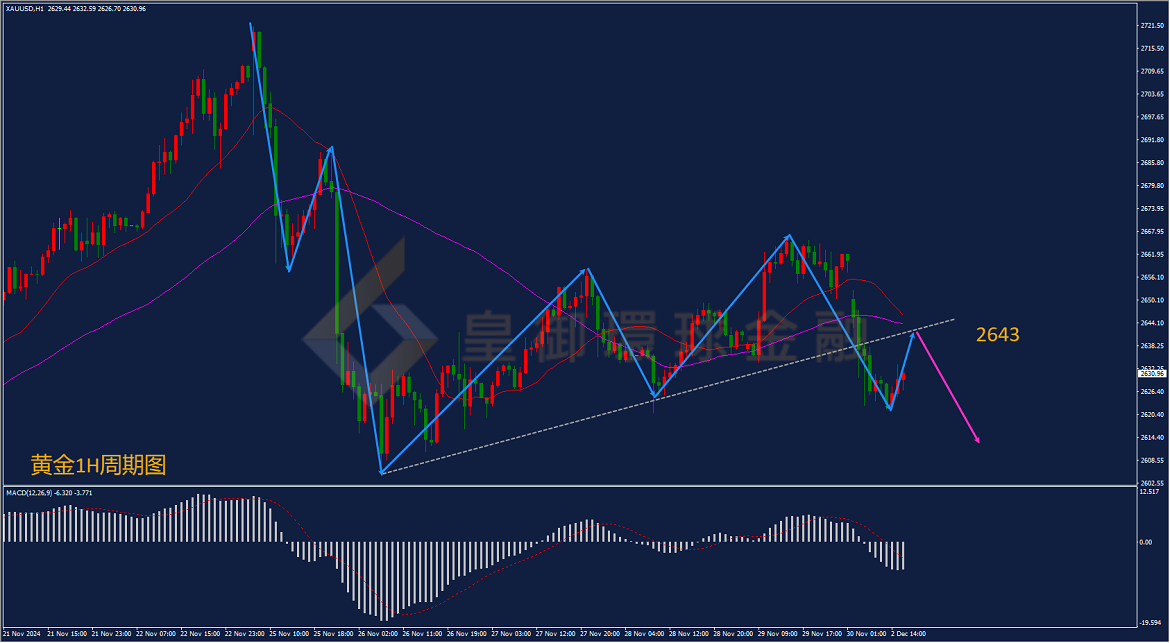Select the 2643 orange price annotation
This screenshot has width=1170, height=643.
998,335
